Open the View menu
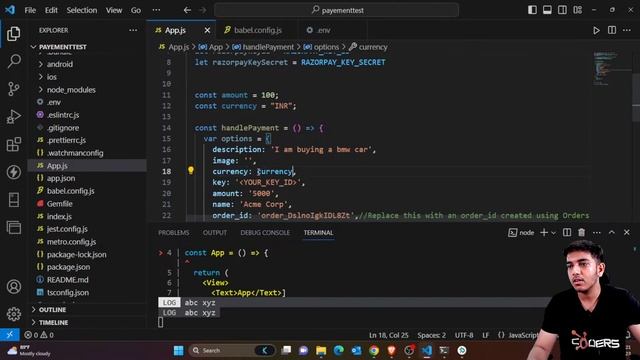The image size is (640, 360). tap(114, 10)
